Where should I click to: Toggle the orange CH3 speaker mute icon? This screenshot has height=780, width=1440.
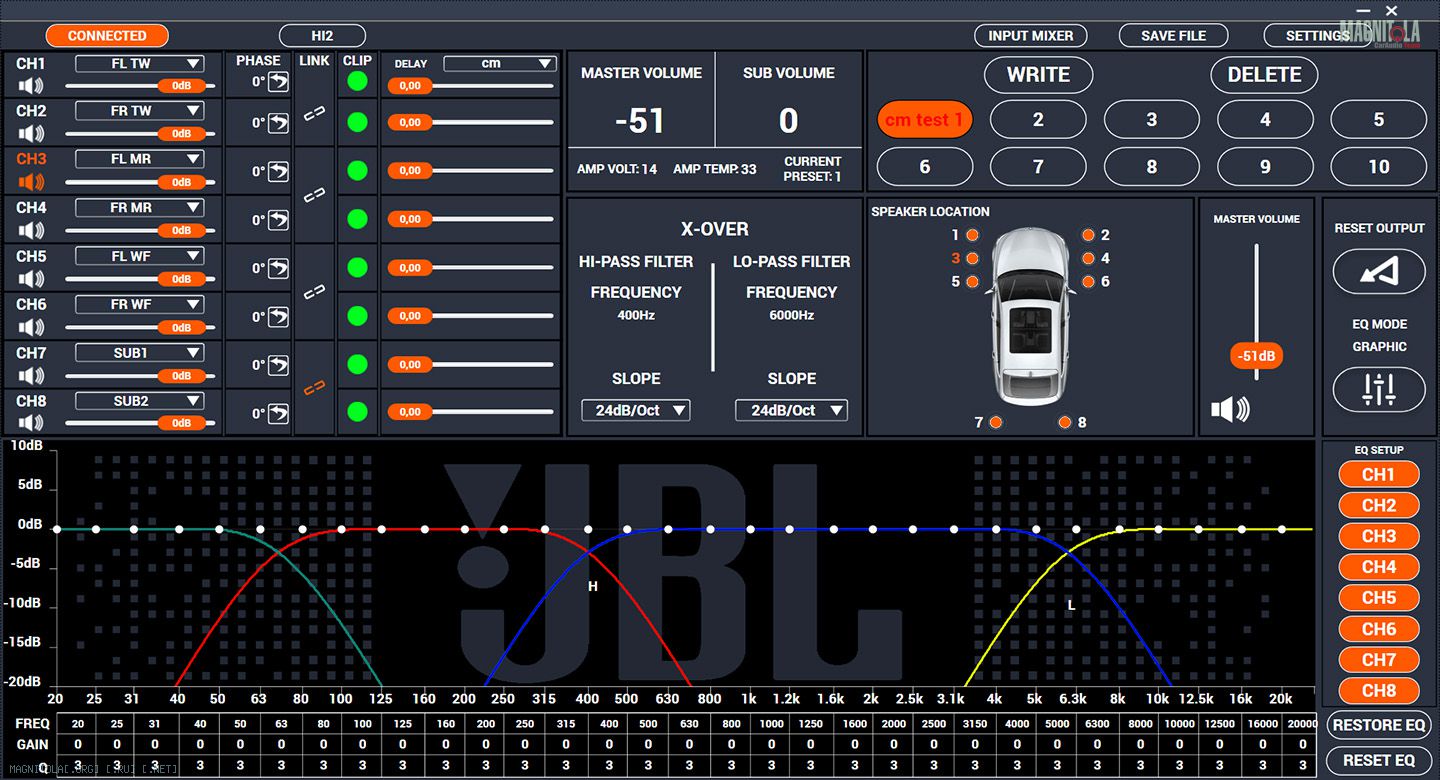click(31, 182)
